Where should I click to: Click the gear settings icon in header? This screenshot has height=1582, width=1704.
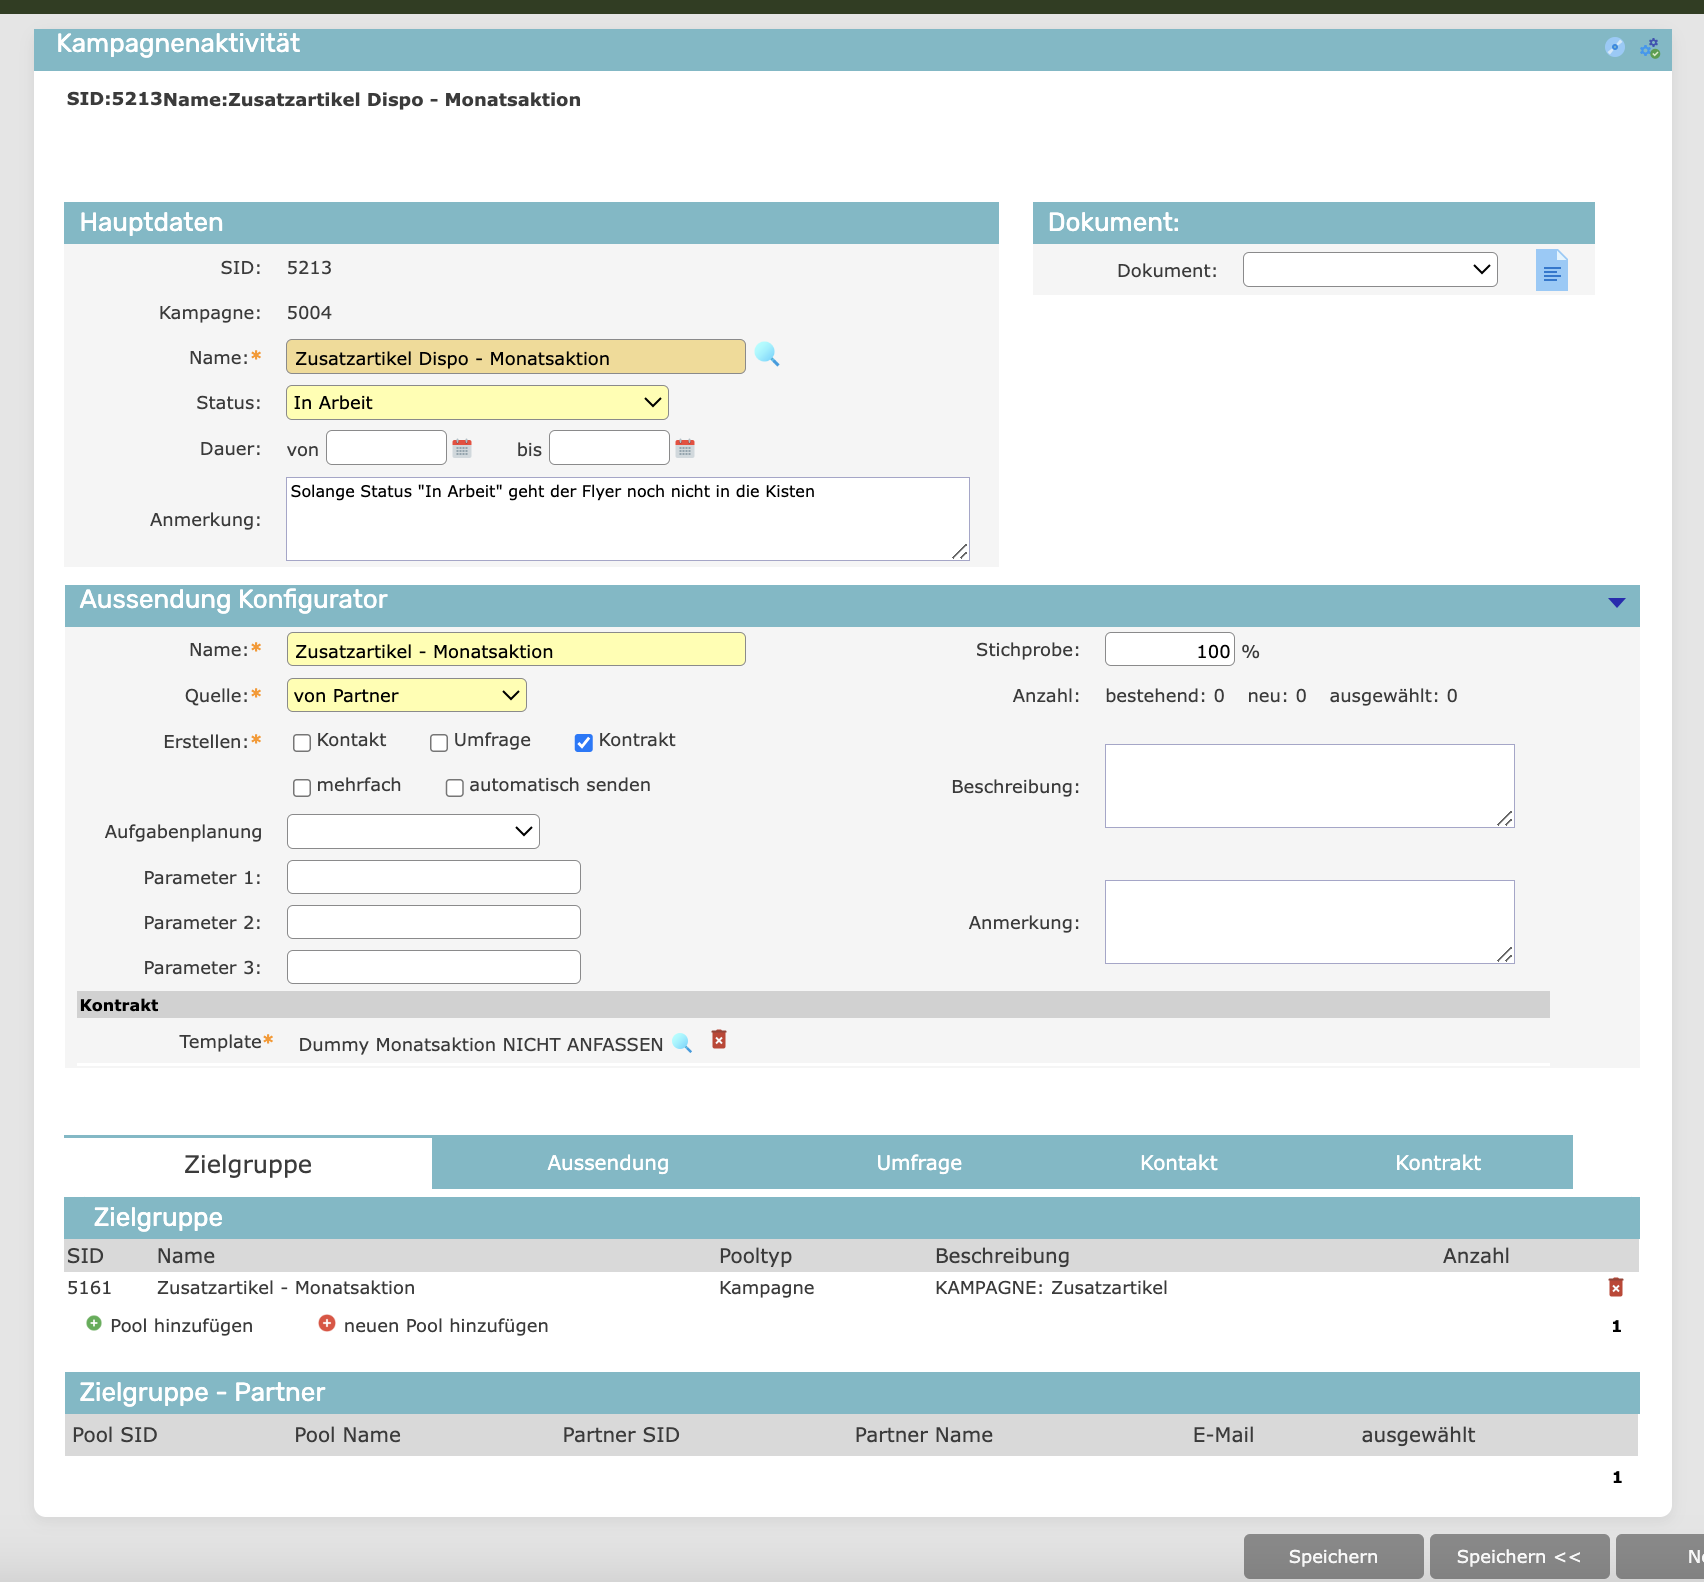coord(1650,47)
